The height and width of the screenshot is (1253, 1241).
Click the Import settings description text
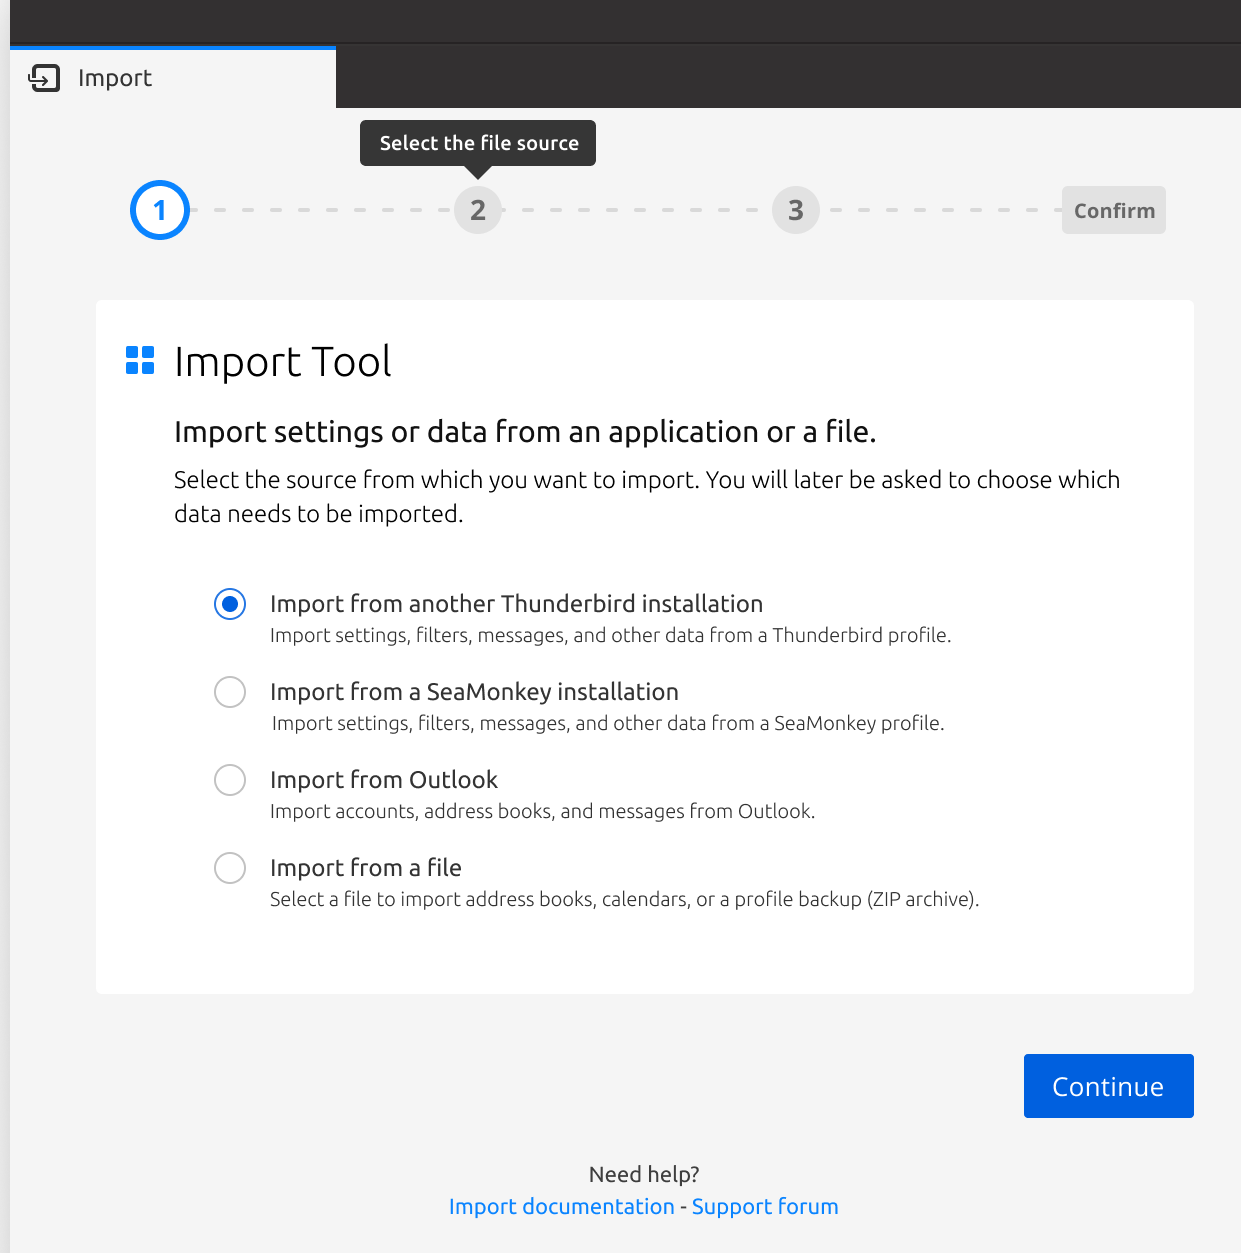tap(610, 635)
